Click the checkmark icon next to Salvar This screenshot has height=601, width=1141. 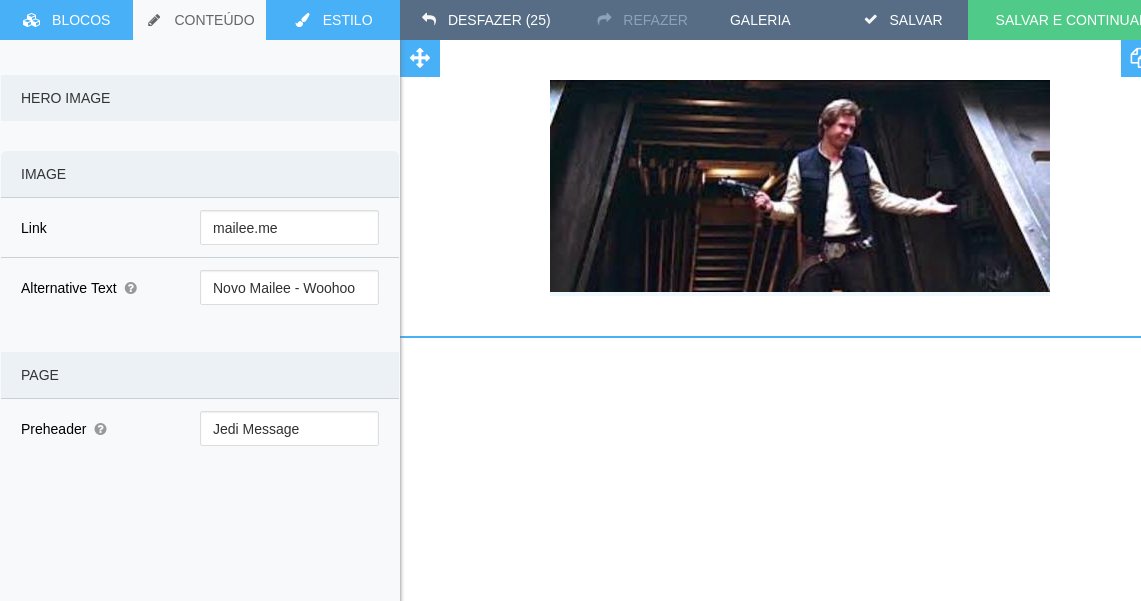870,20
